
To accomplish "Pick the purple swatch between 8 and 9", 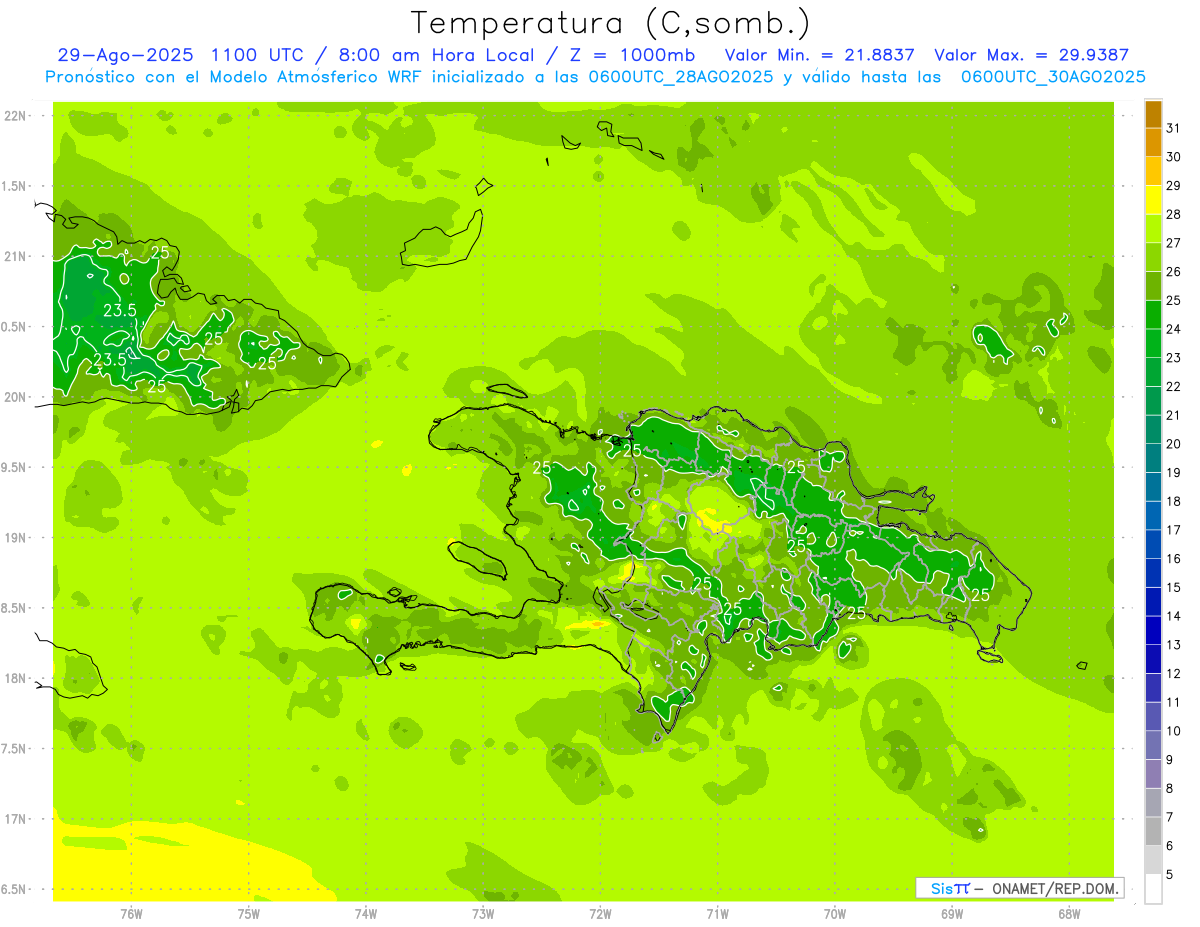I will click(1153, 774).
